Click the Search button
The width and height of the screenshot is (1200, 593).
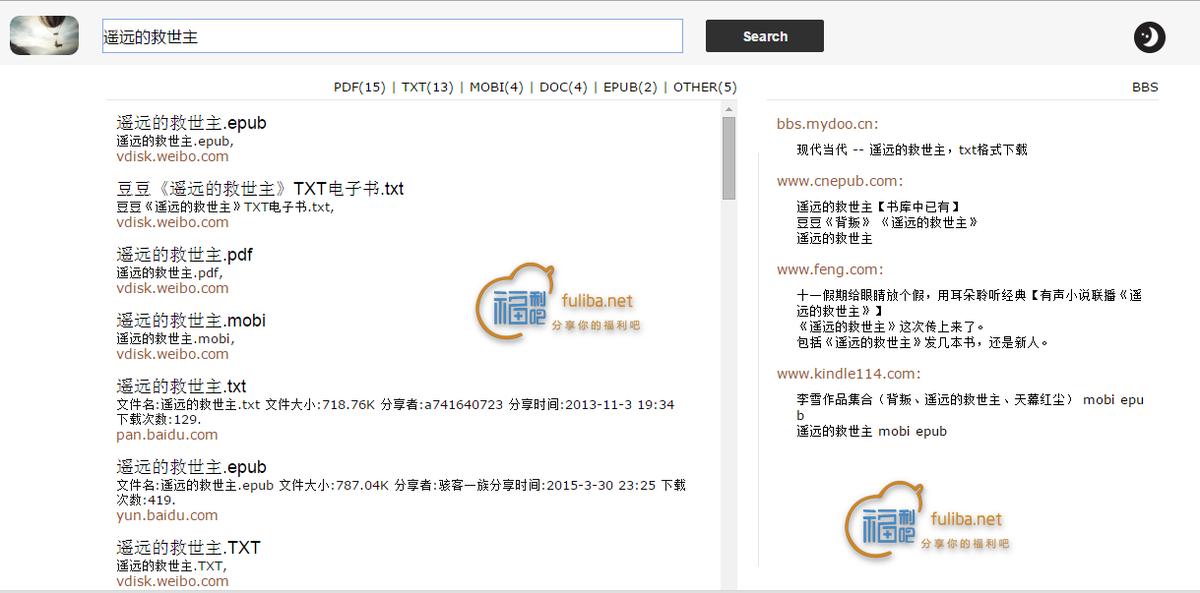coord(765,36)
